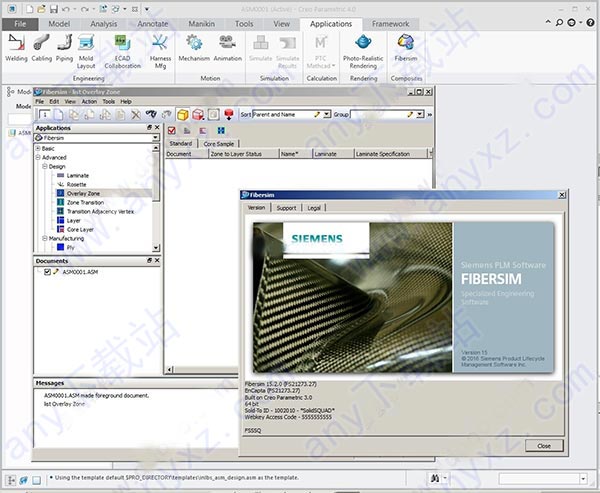Screen dimensions: 600x493
Task: Open the Welding application
Action: 16,47
